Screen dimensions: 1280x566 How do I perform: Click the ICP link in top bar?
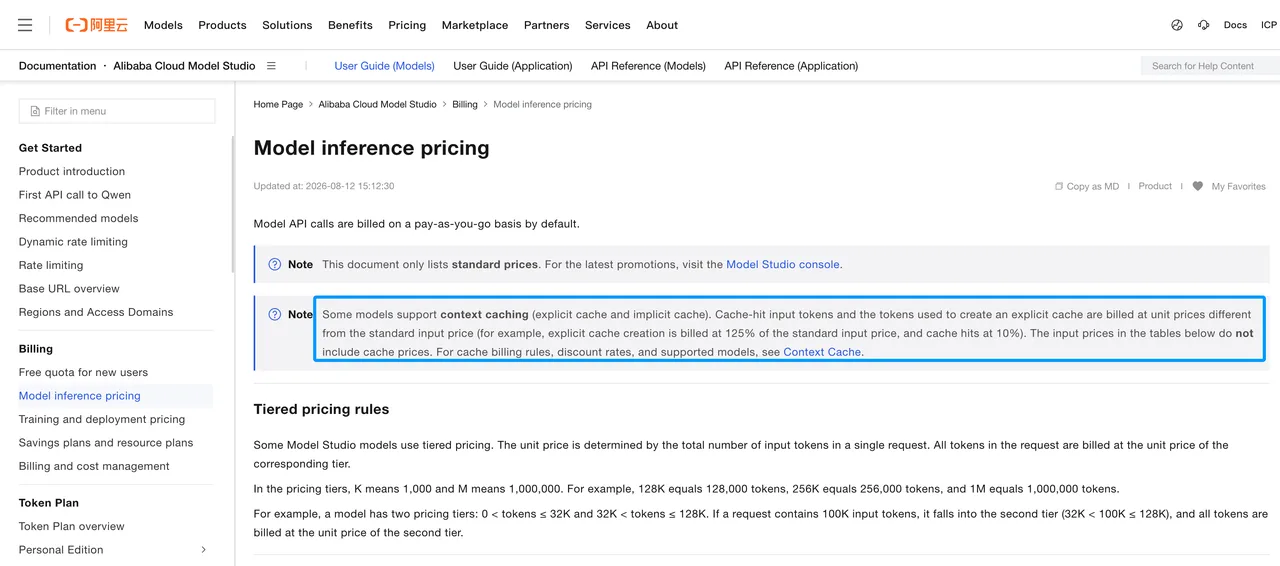pyautogui.click(x=1269, y=25)
